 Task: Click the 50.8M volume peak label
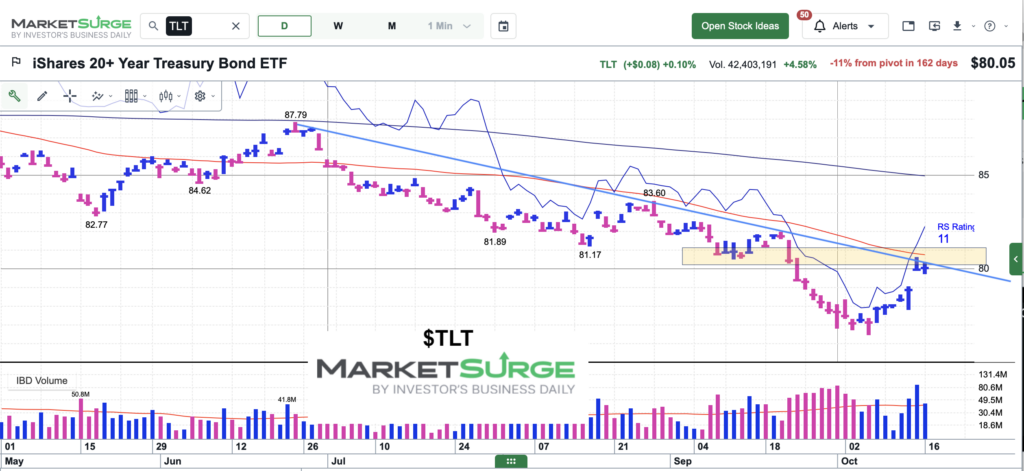coord(81,394)
